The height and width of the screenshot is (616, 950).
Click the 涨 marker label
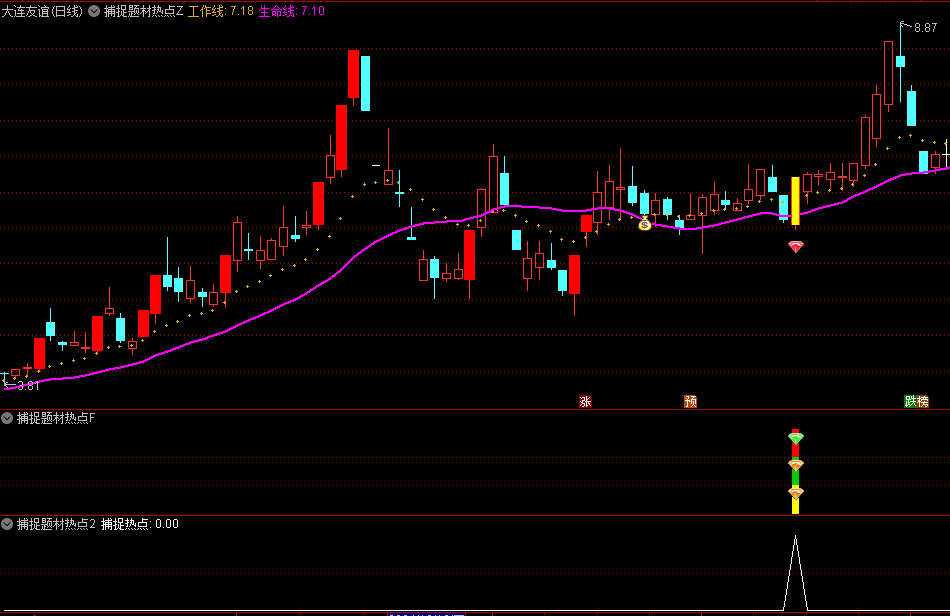(x=585, y=401)
